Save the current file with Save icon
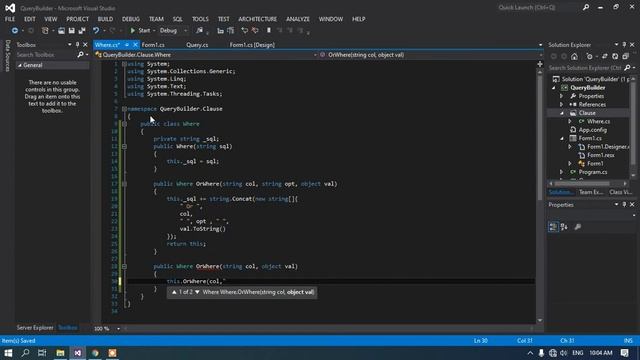The height and width of the screenshot is (360, 640). [x=71, y=31]
